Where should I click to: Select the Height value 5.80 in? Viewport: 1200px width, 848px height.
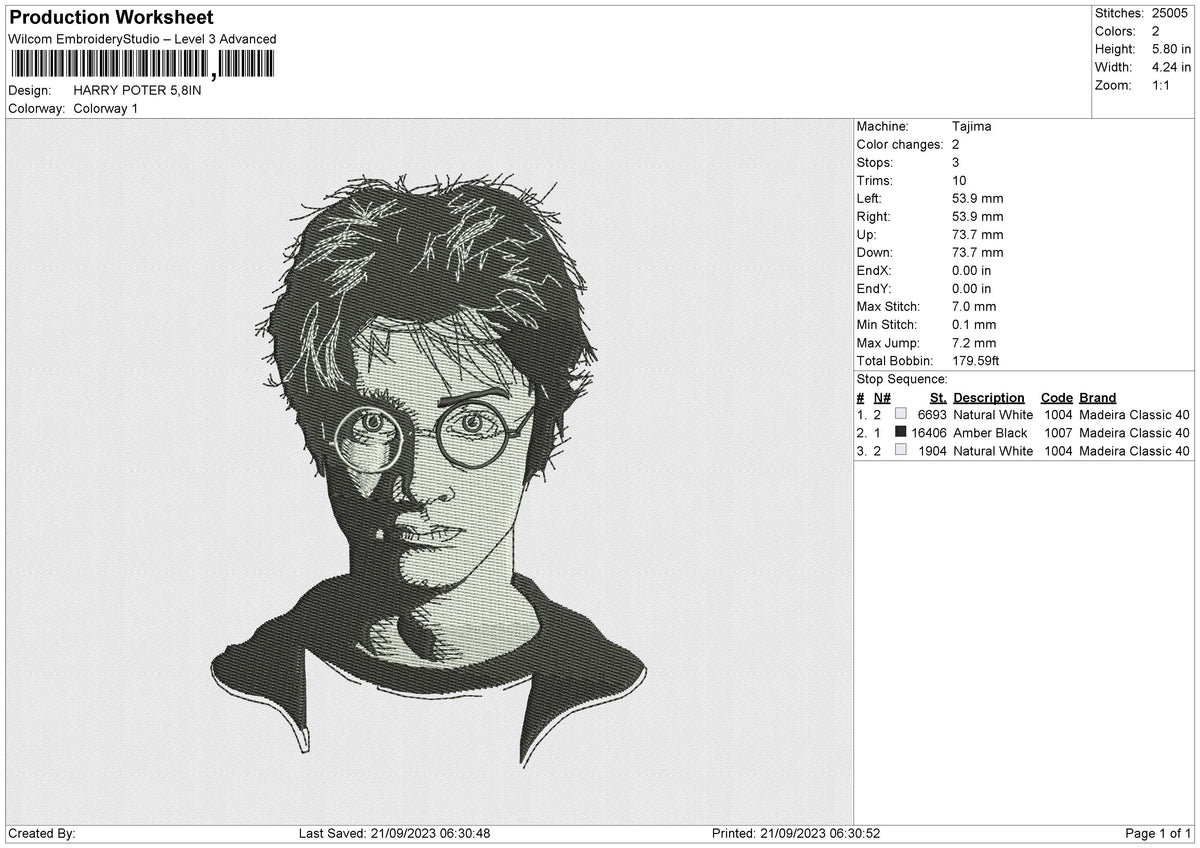(x=1171, y=49)
